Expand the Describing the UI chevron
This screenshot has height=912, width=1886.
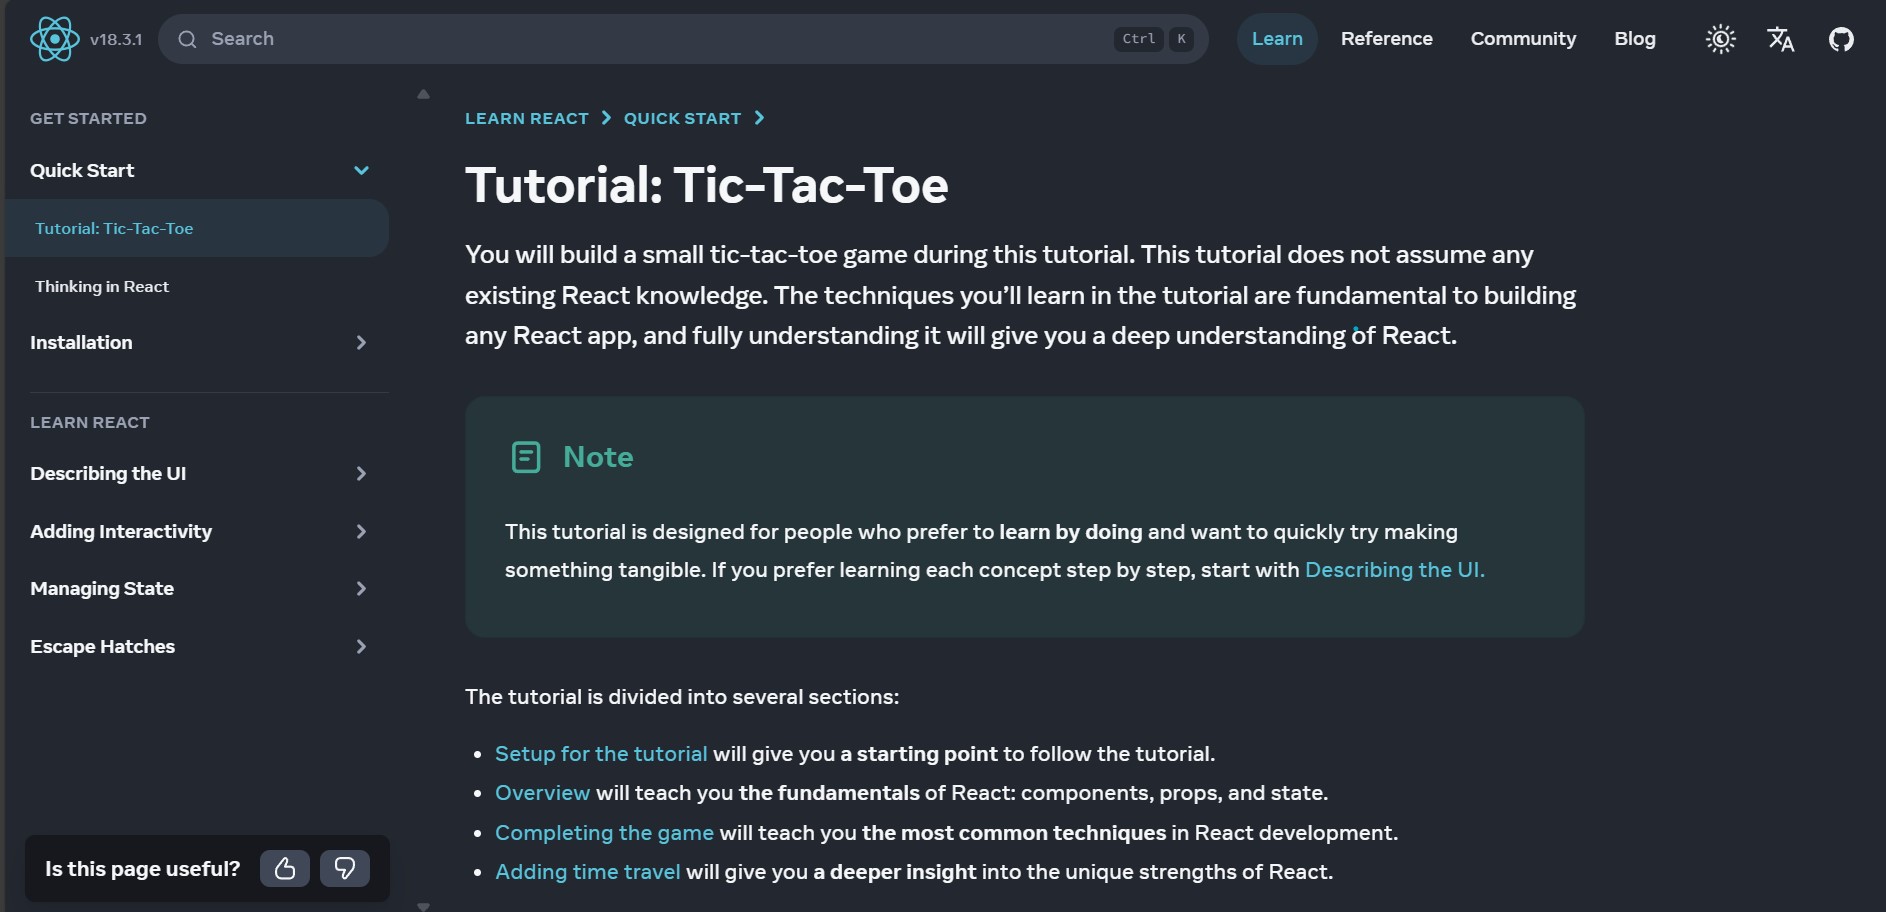[361, 473]
